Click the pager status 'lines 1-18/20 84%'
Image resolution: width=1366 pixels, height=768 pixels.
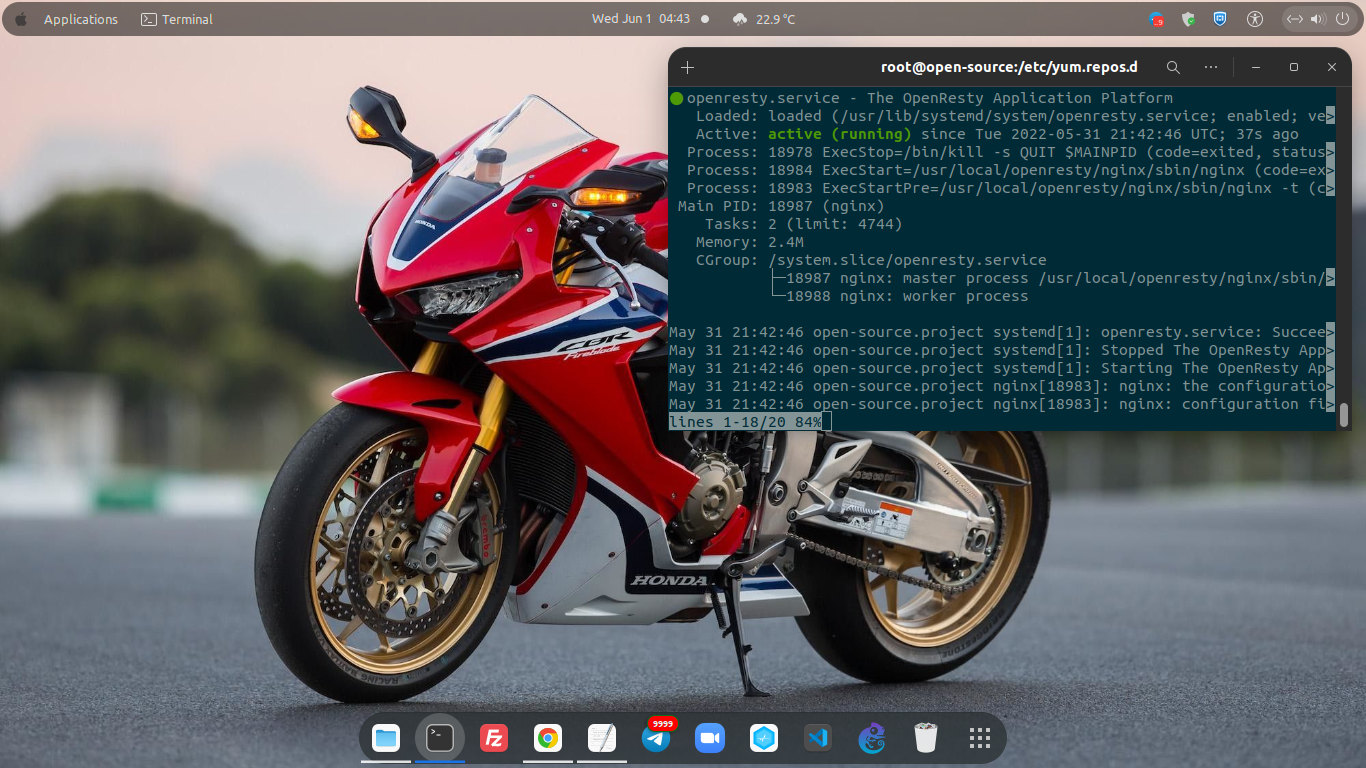pos(745,422)
